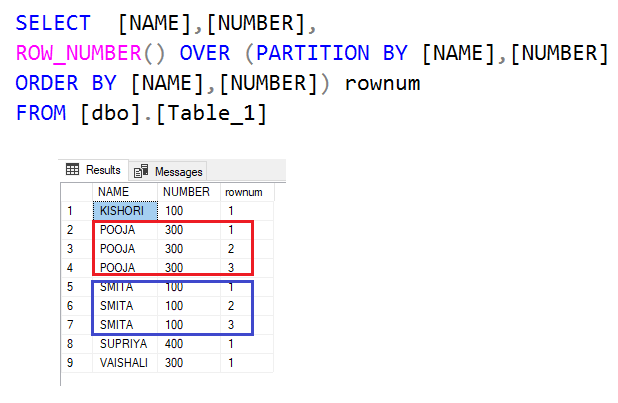Click row header number 8
618x403 pixels.
pos(77,344)
